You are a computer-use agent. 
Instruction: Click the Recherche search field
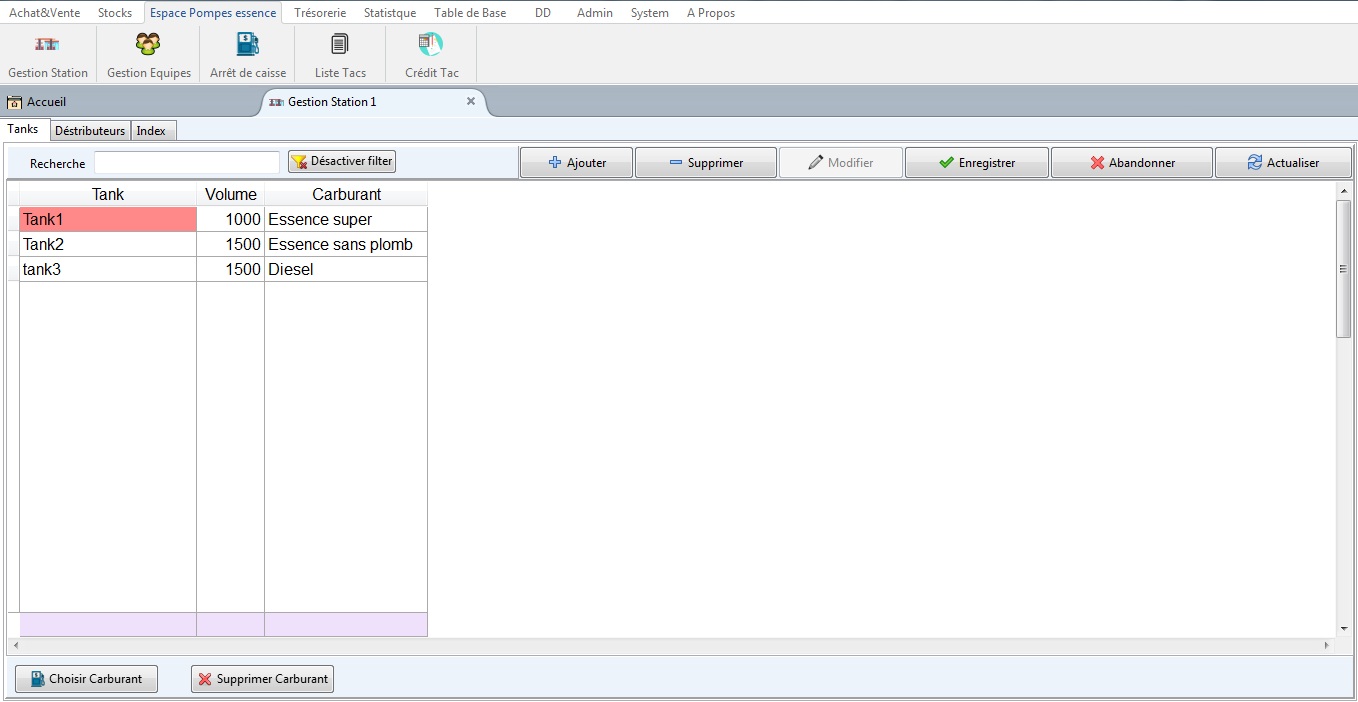[x=187, y=163]
